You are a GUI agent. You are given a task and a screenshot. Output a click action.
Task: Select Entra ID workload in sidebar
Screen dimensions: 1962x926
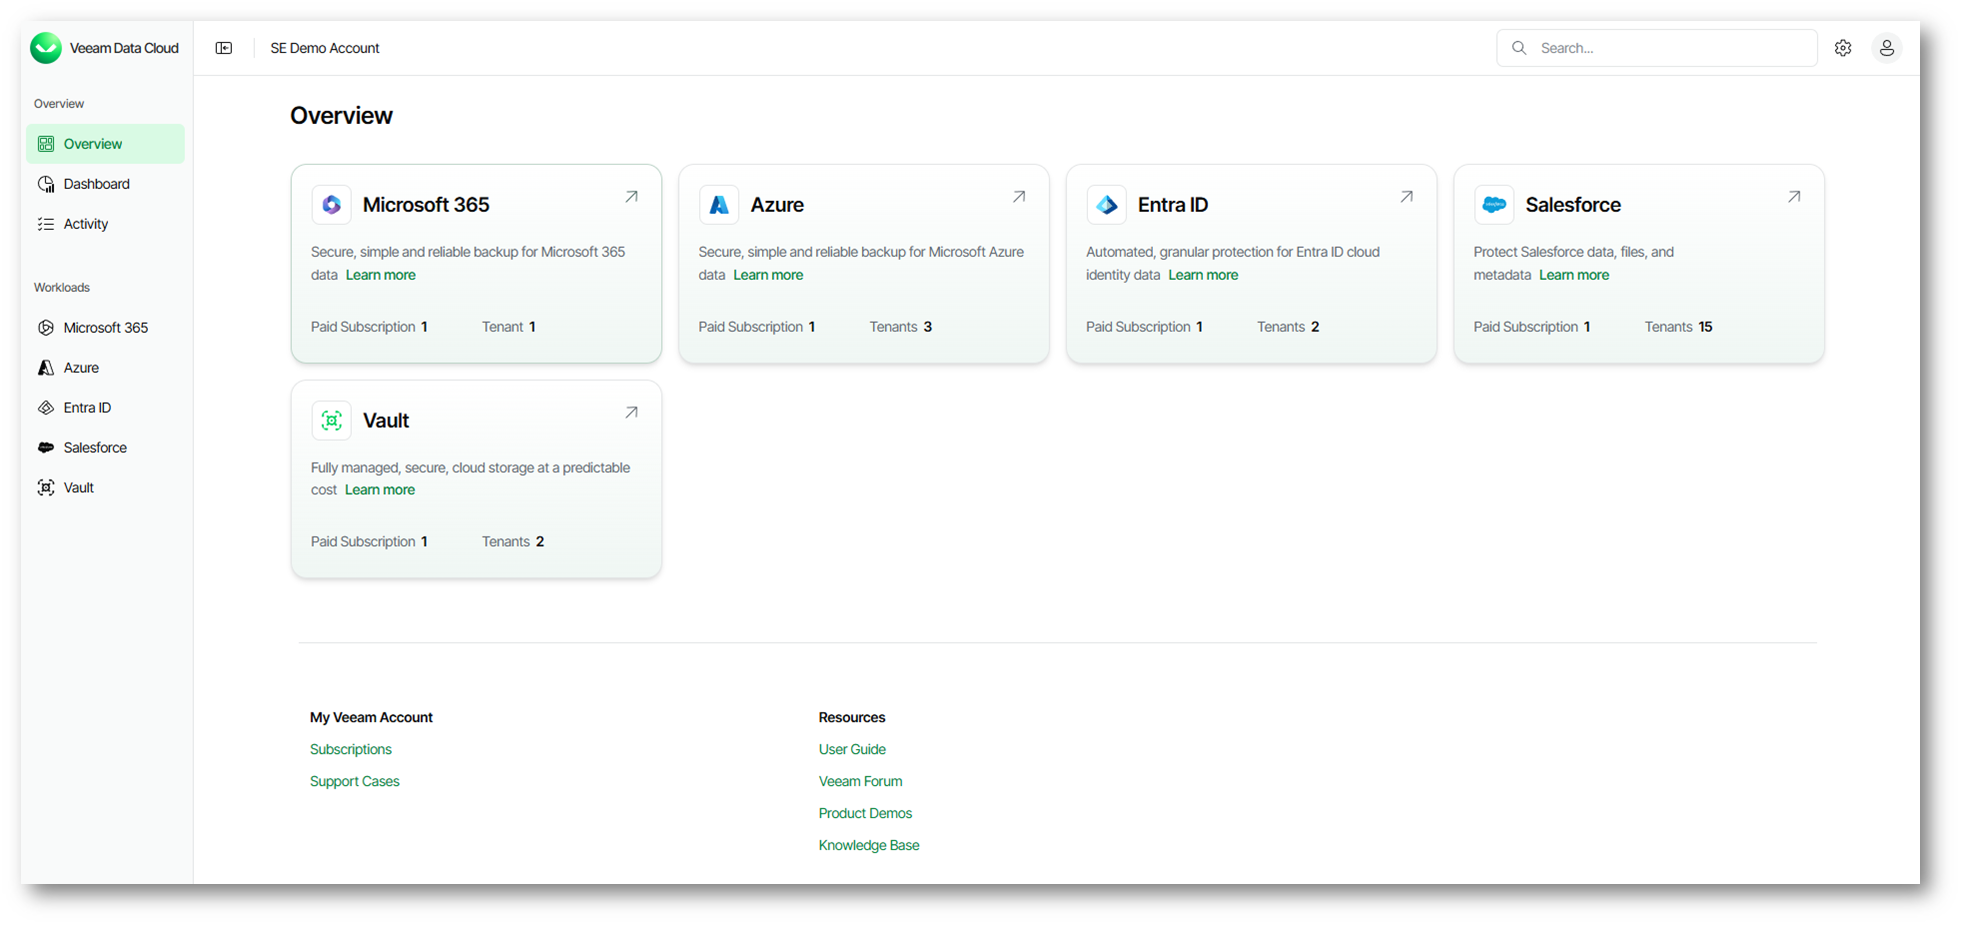point(87,408)
